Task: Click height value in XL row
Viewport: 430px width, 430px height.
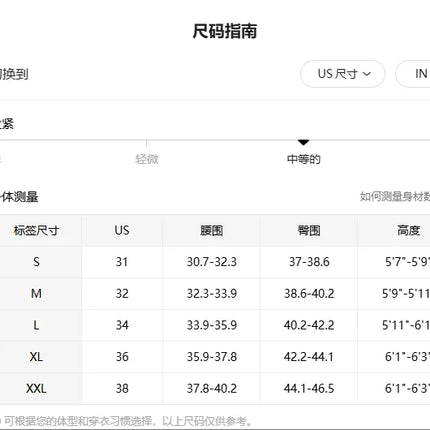Action: point(407,357)
